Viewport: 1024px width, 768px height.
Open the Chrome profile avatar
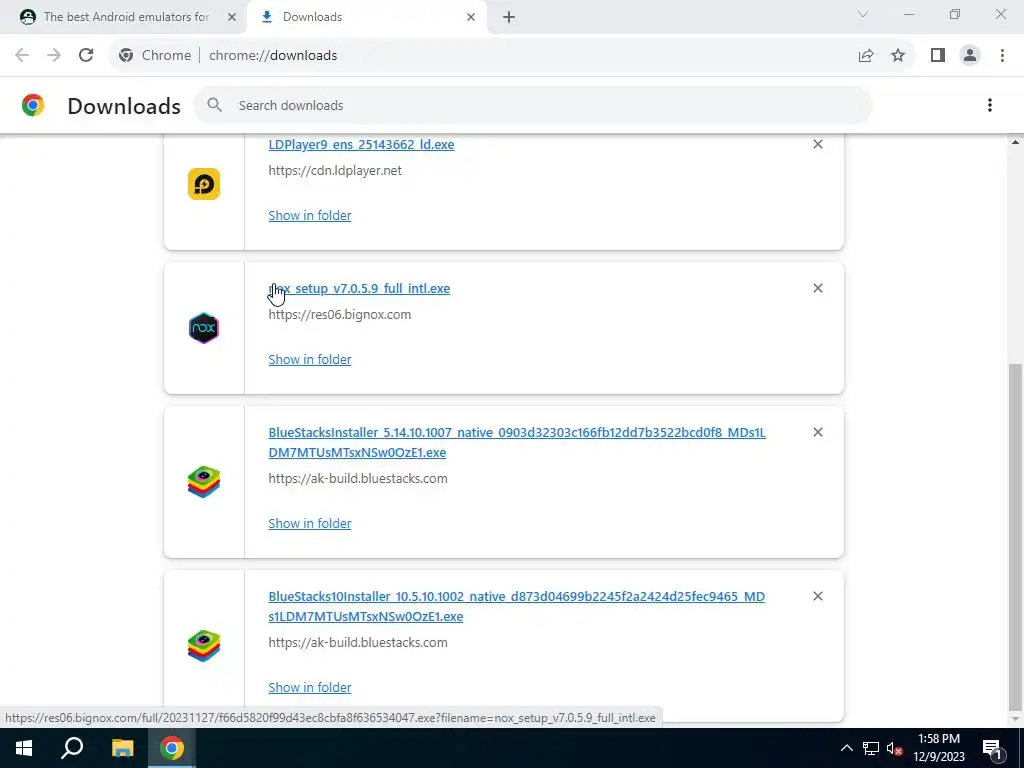[970, 56]
